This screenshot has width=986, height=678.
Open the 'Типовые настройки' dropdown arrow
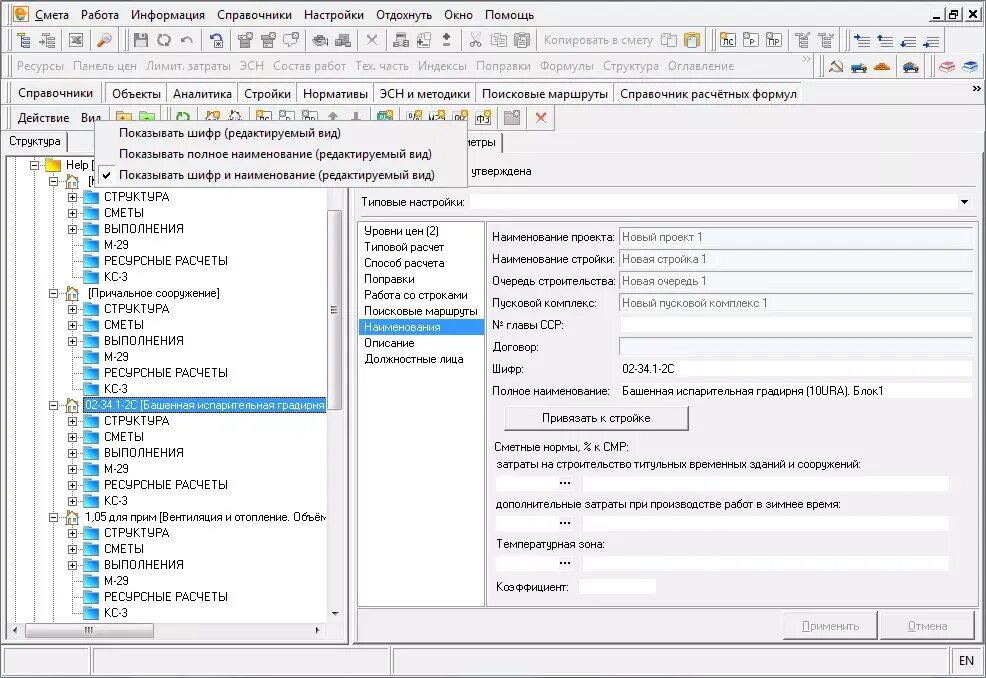pyautogui.click(x=964, y=202)
